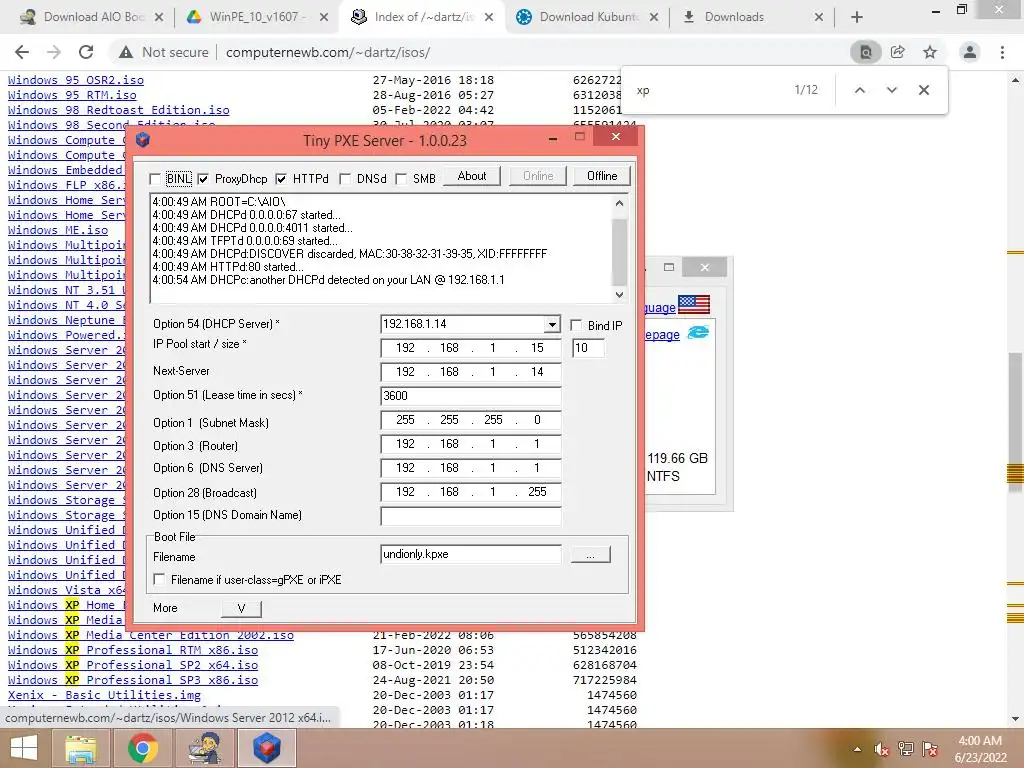
Task: Open Windows ME.iso link
Action: pyautogui.click(x=58, y=231)
